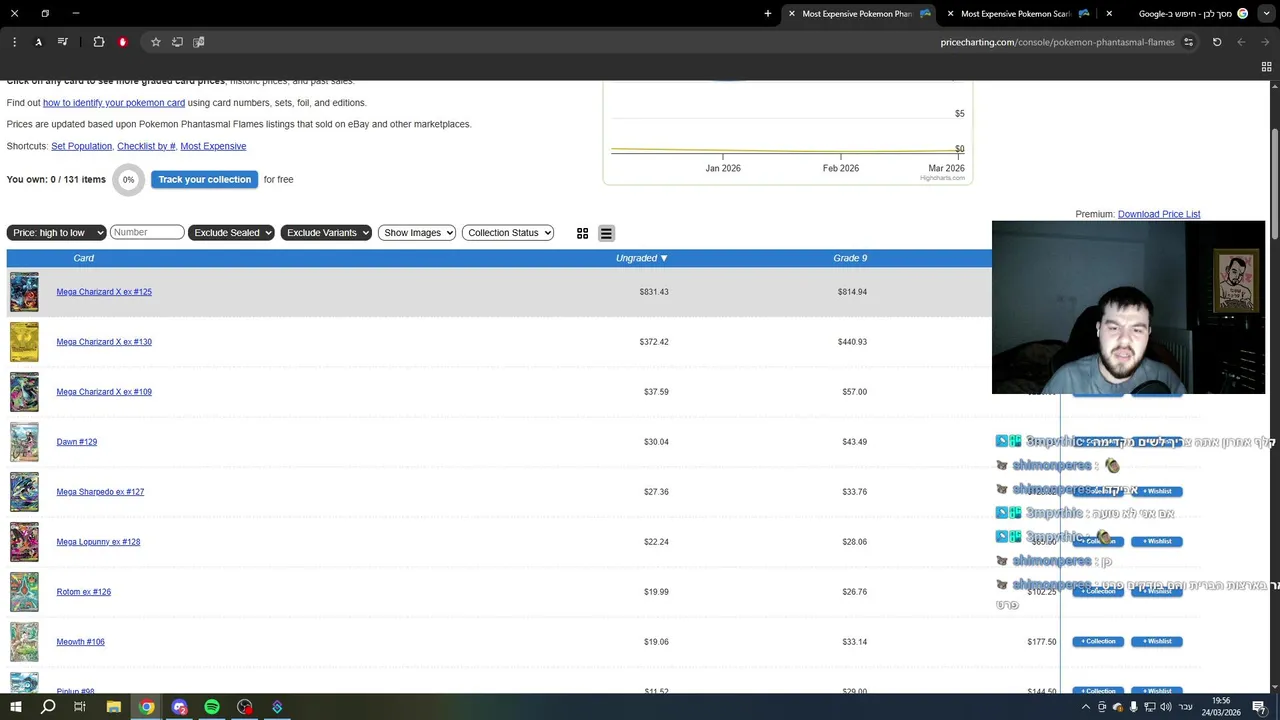Open site info tune icon
Viewport: 1280px width, 720px height.
pyautogui.click(x=1188, y=42)
